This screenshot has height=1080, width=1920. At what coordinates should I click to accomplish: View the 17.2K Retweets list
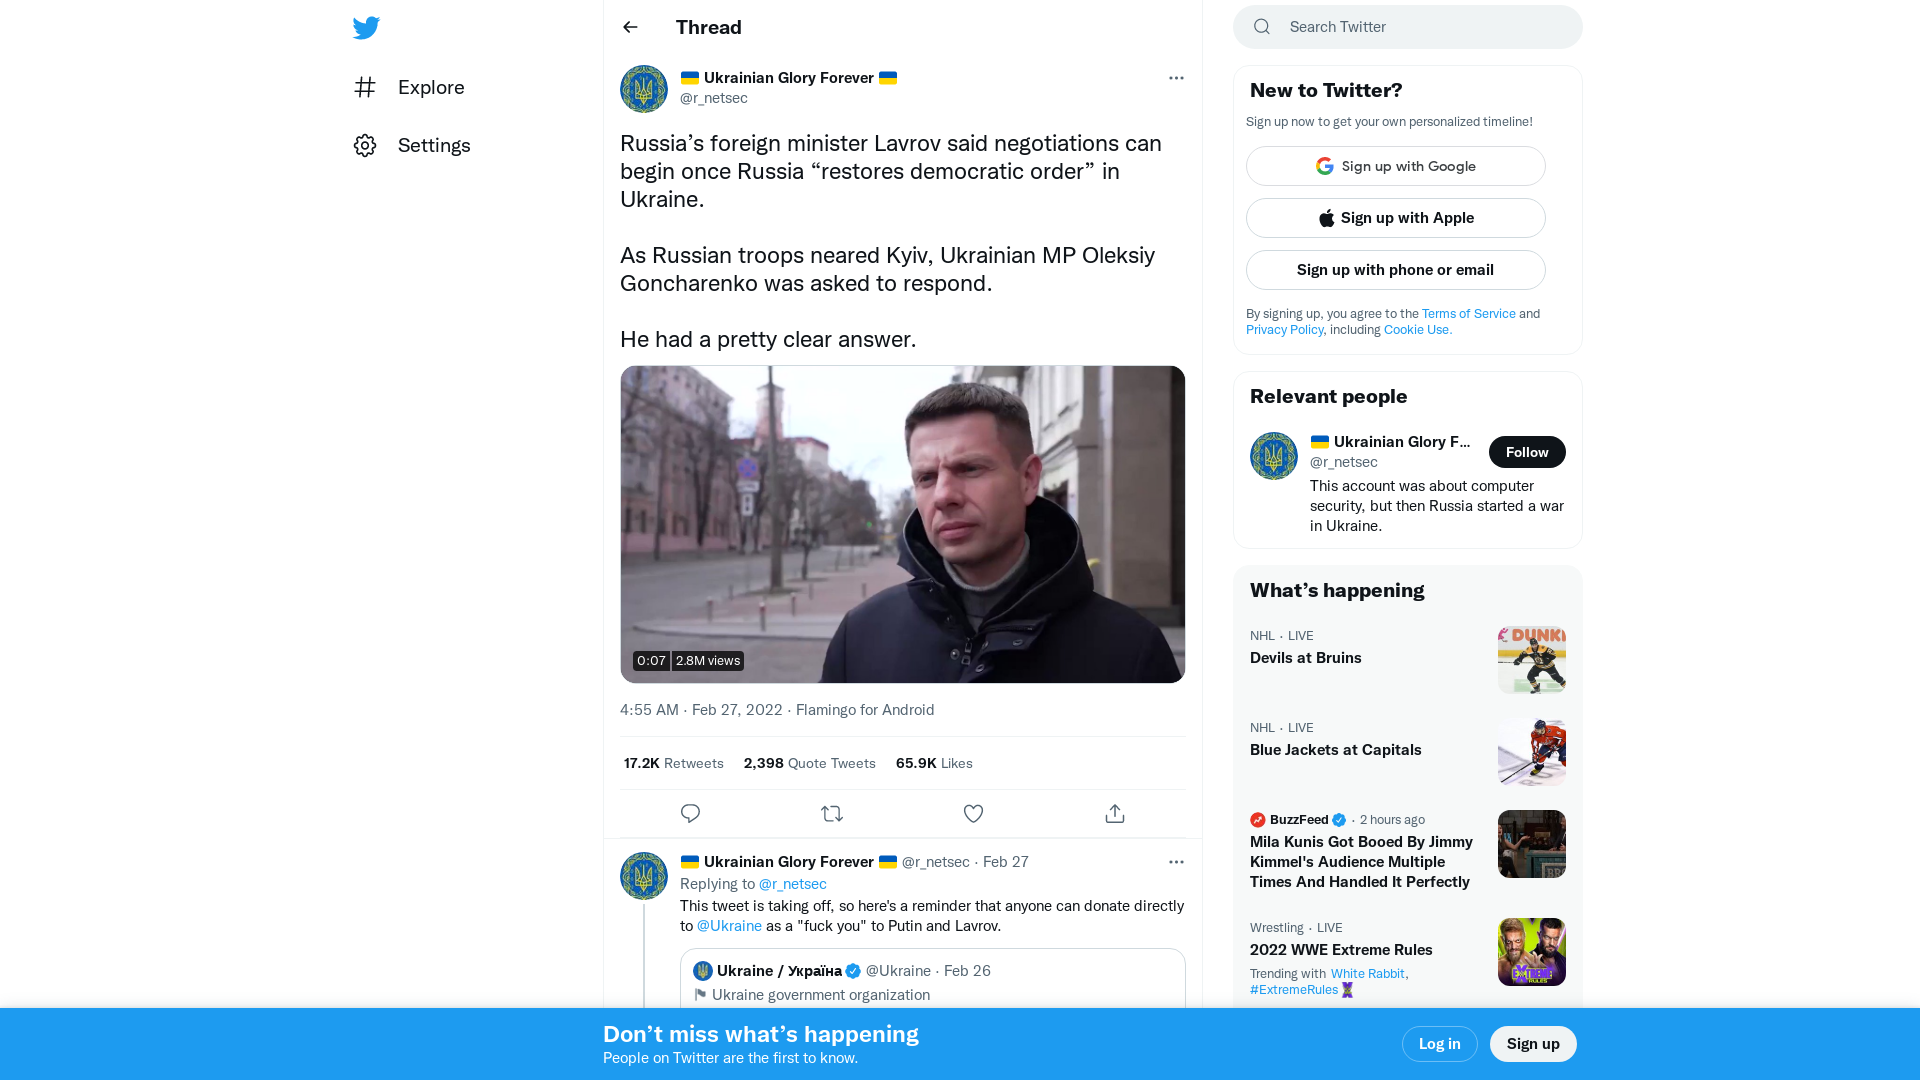(x=674, y=763)
